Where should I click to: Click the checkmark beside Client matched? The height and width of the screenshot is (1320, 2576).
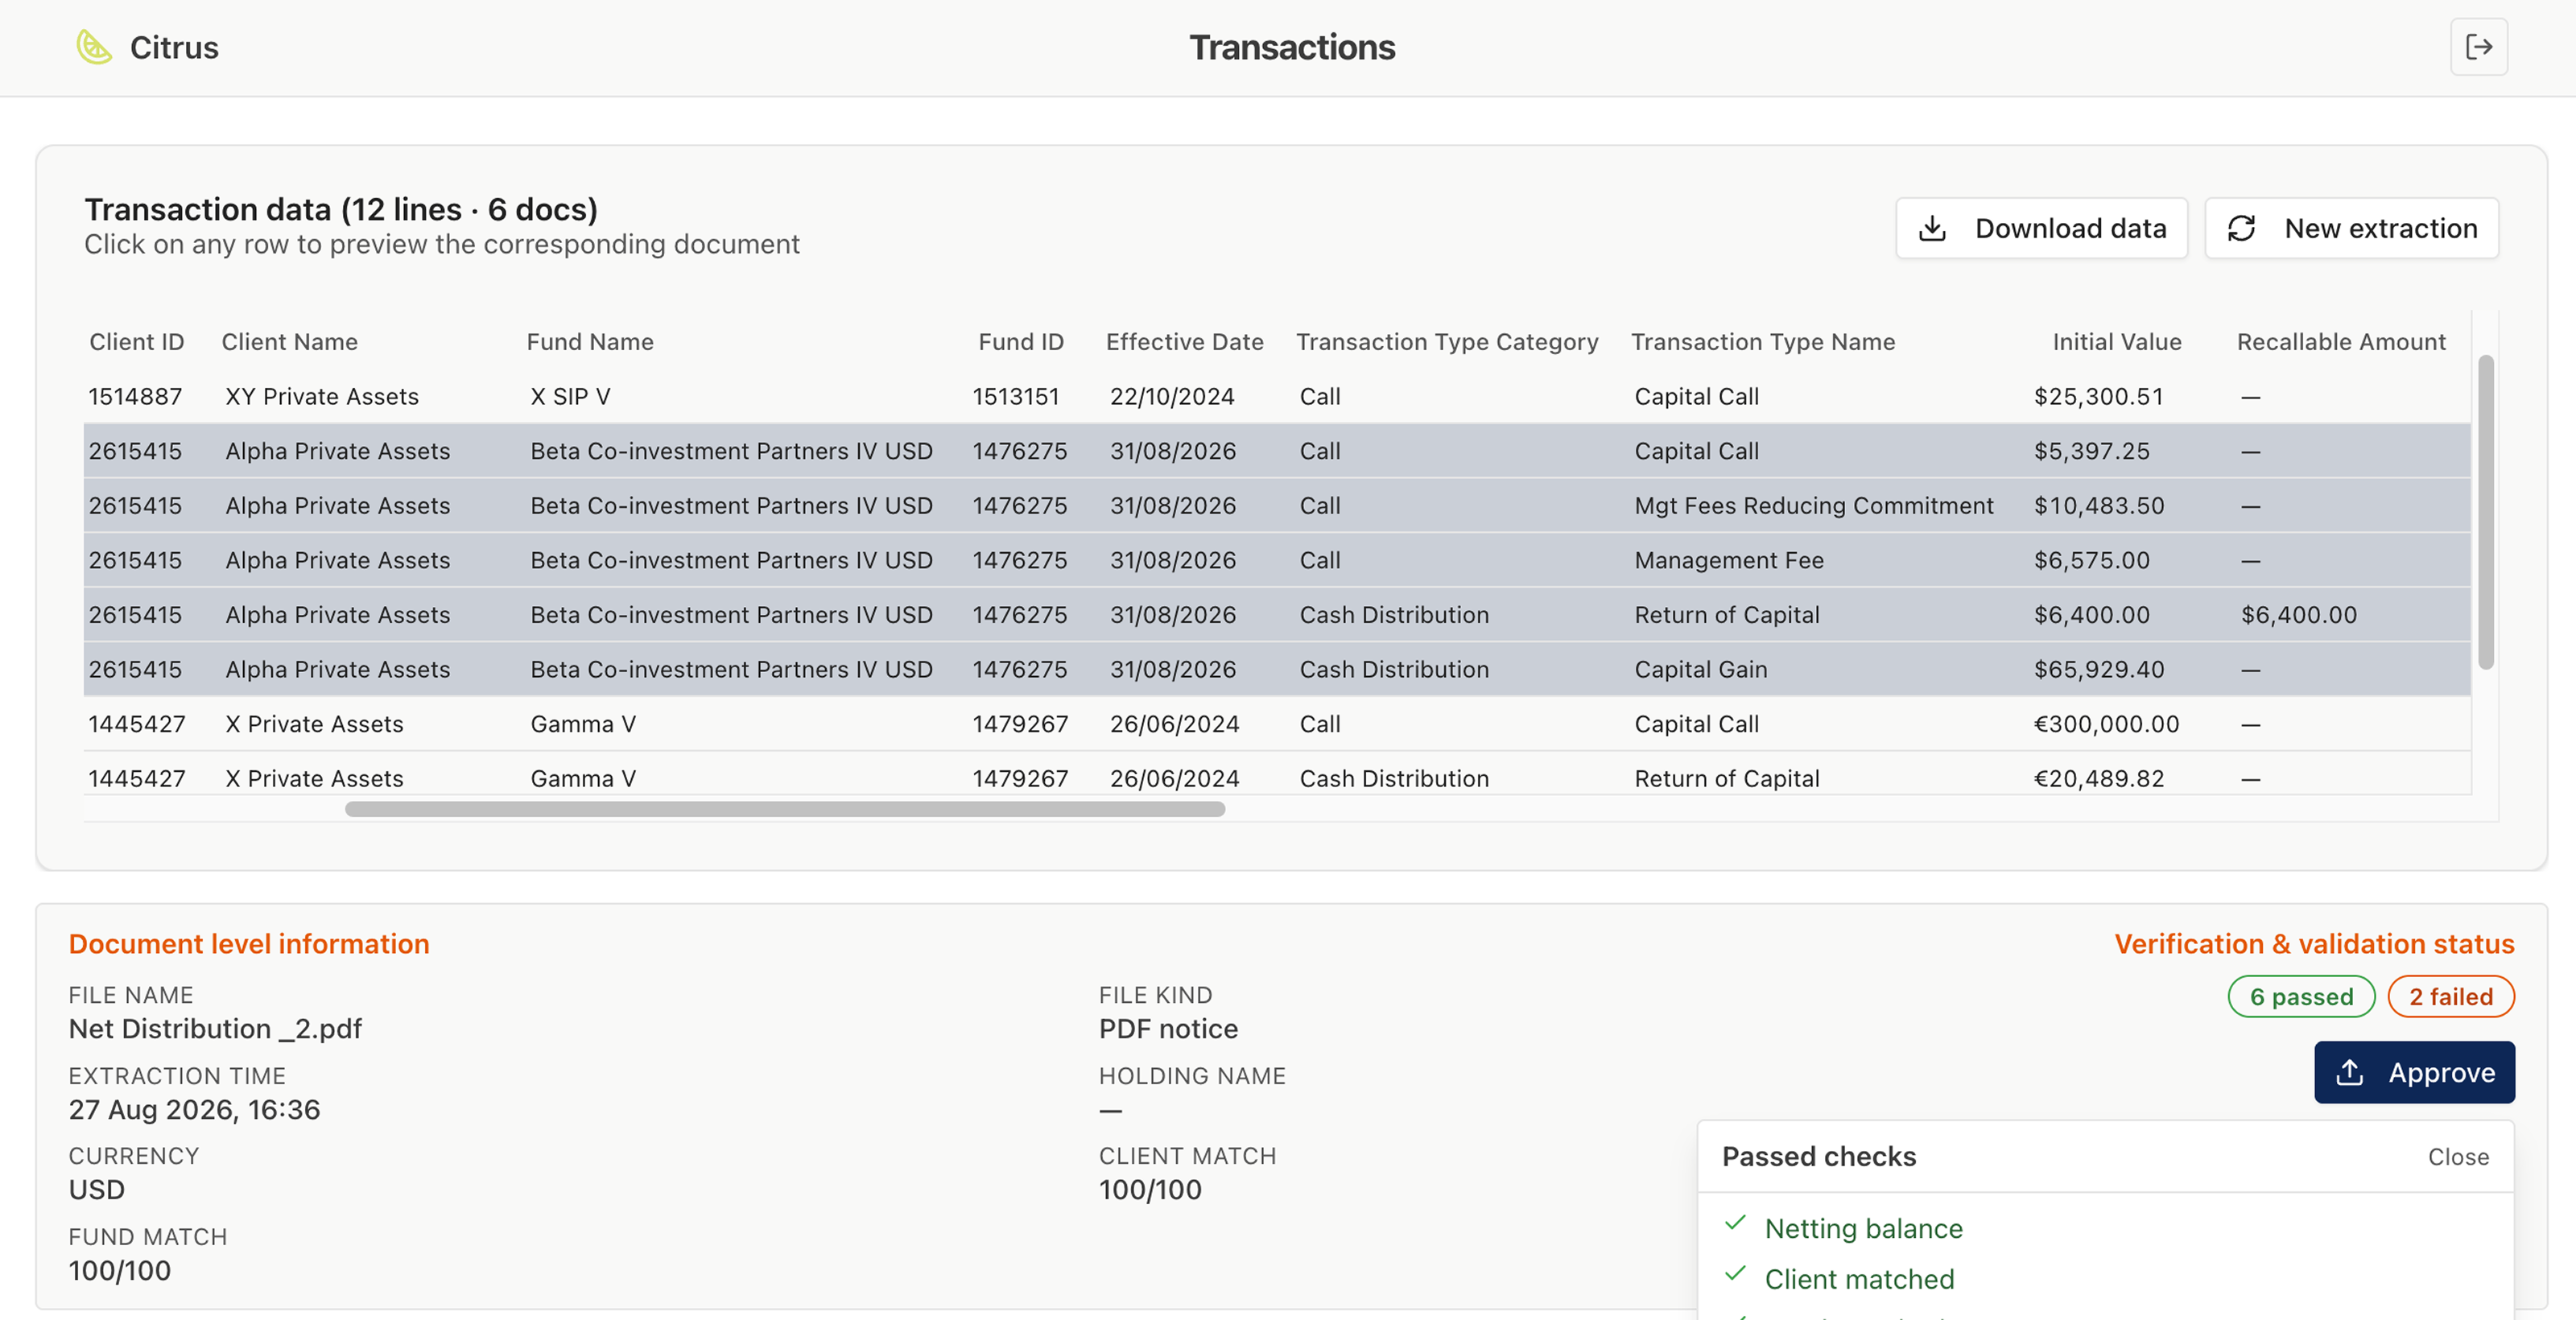(x=1735, y=1274)
